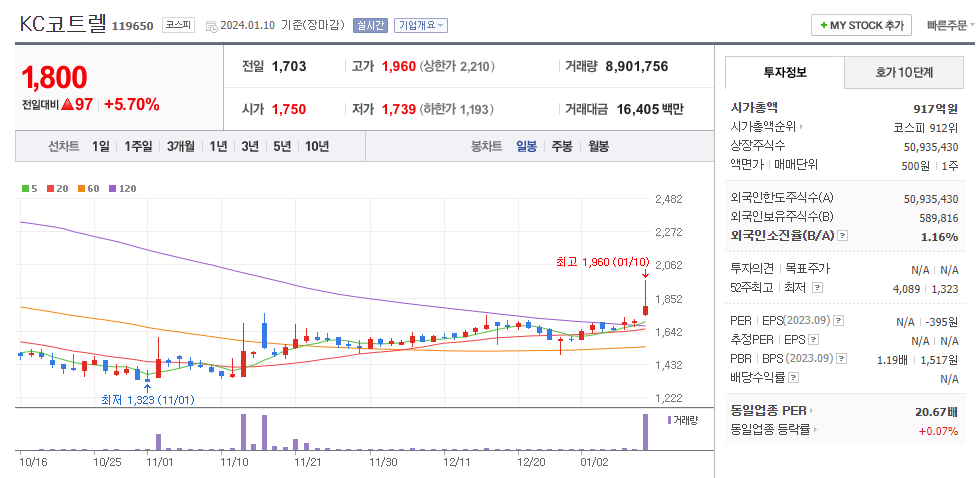Click the green 5-day moving average legend
Viewport: 980px width, 478px height.
29,188
